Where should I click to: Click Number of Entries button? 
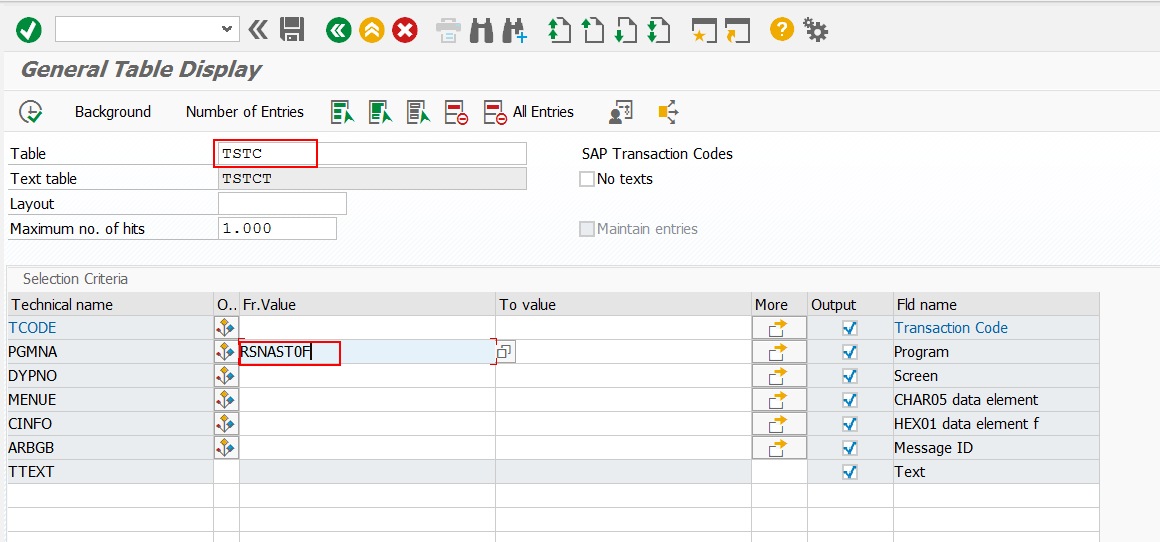[x=245, y=112]
